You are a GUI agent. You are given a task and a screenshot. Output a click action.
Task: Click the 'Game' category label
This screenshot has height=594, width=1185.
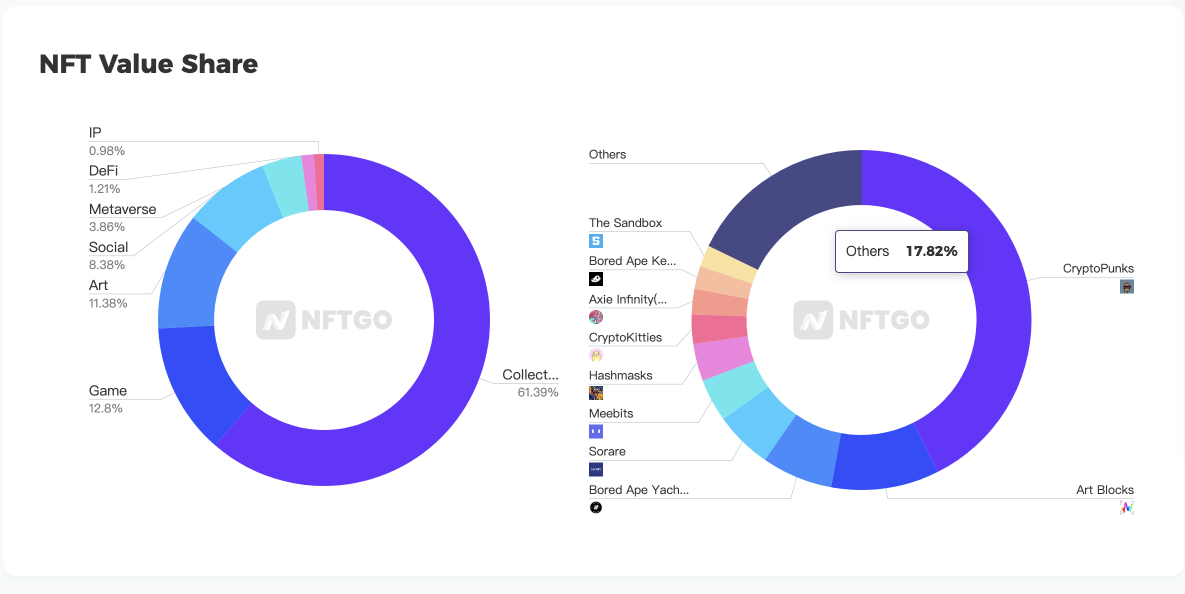click(x=108, y=391)
